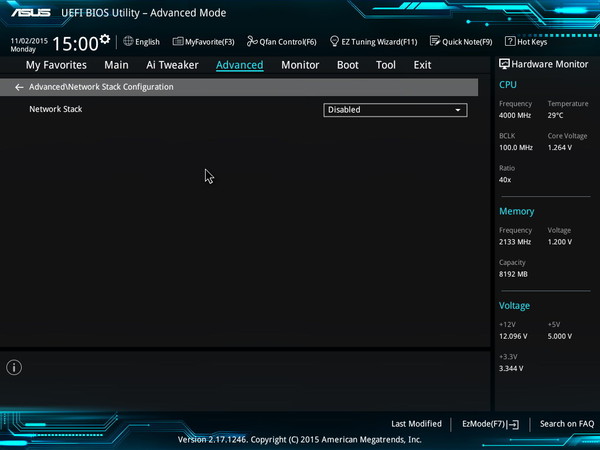Screen dimensions: 600x450
Task: Launch Qfan Control(F6)
Action: pos(282,42)
